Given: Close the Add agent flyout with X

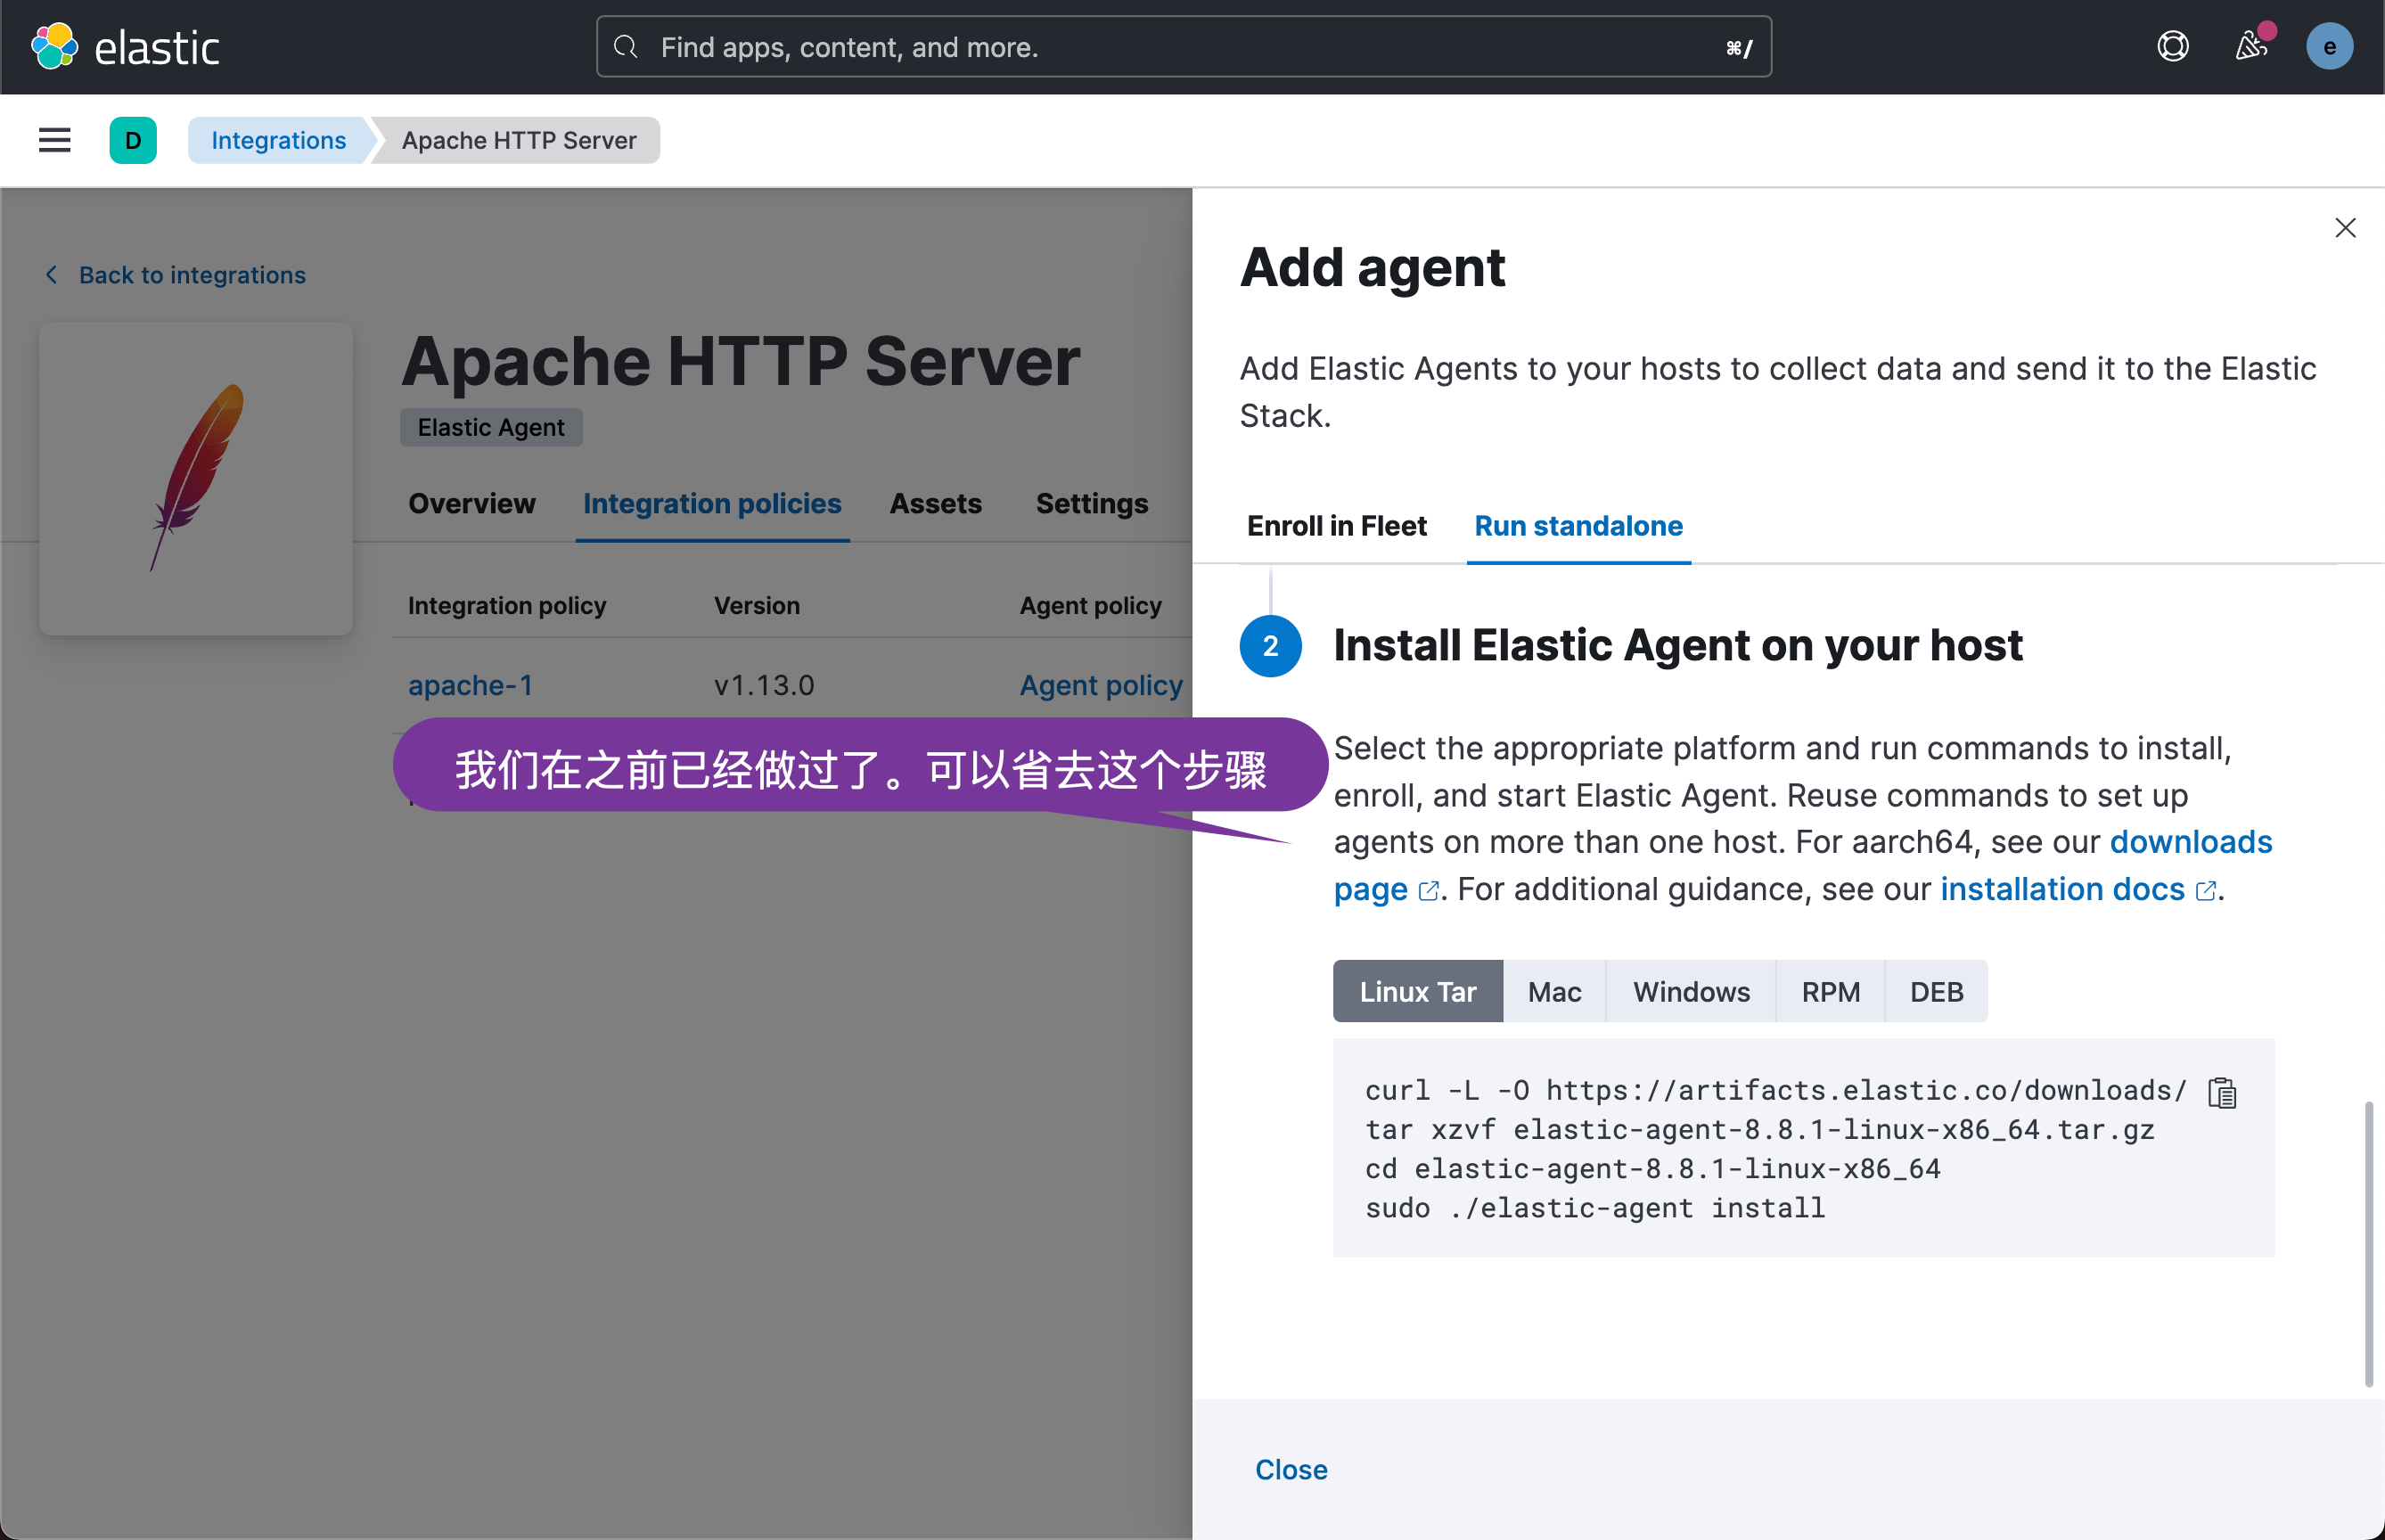Looking at the screenshot, I should coord(2344,228).
